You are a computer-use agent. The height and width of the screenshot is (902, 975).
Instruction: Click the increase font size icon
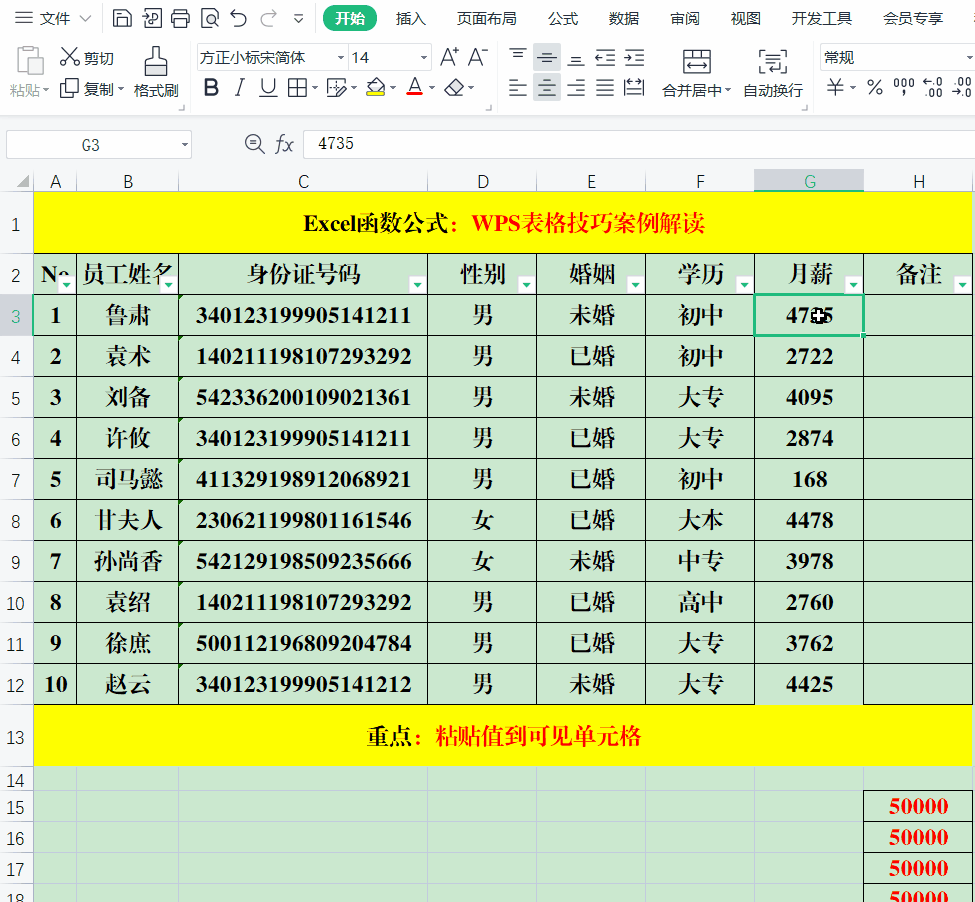pos(450,57)
